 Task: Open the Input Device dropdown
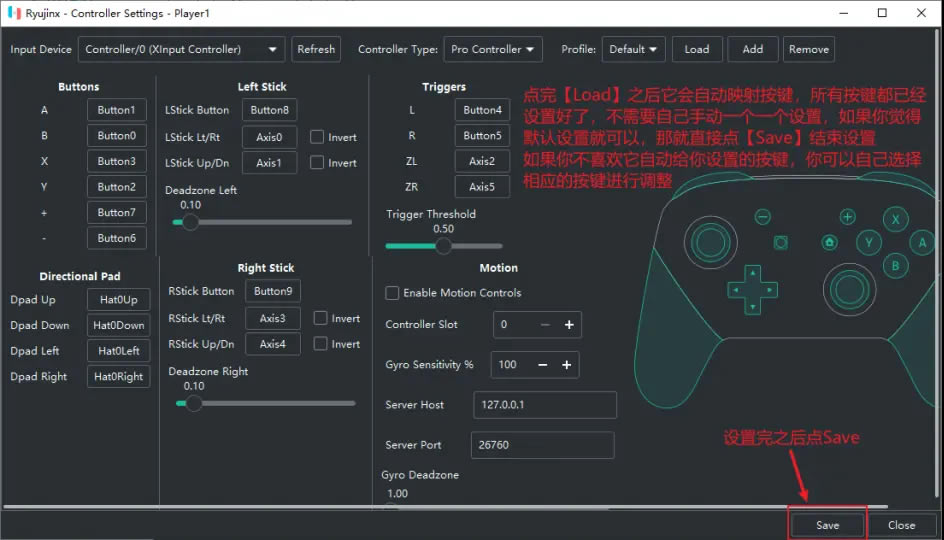click(181, 49)
